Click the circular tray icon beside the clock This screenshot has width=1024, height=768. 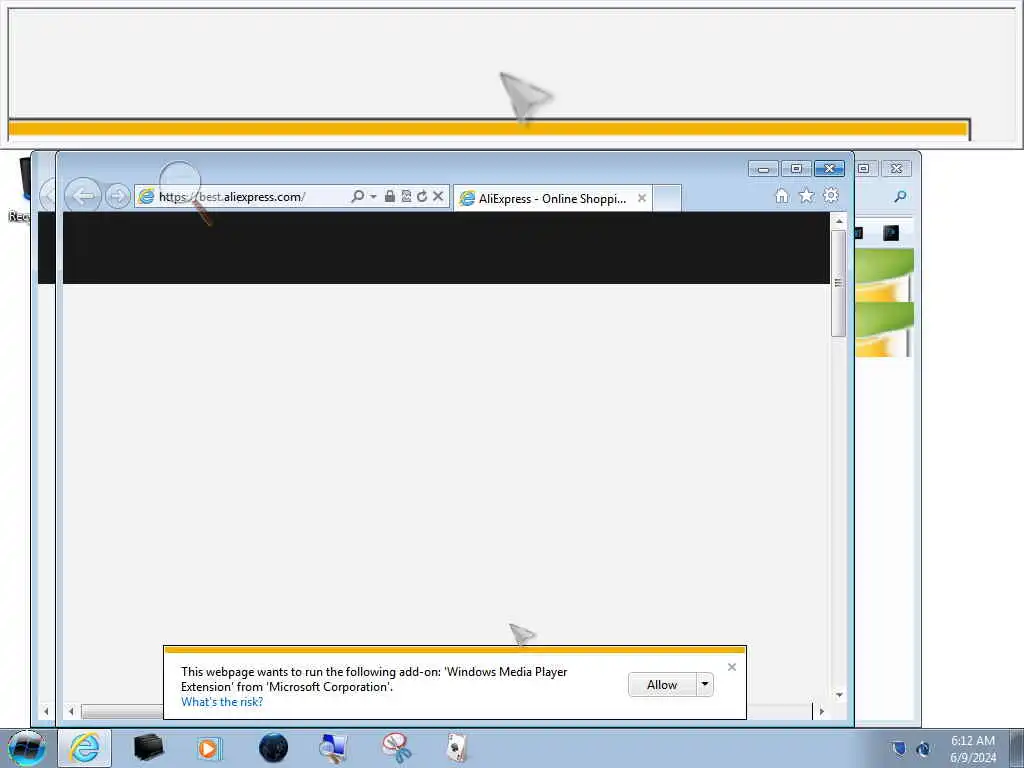923,749
